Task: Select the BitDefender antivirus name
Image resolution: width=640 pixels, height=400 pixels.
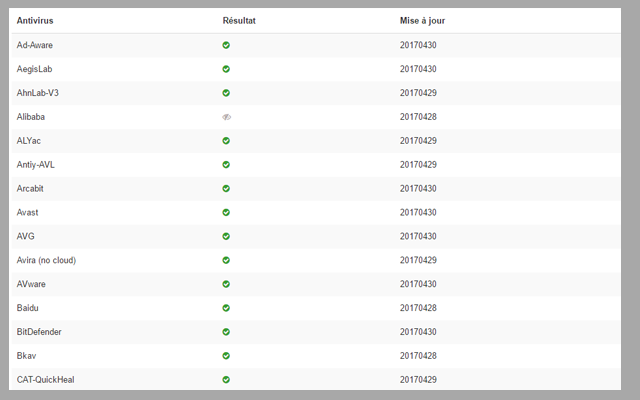Action: pos(39,332)
